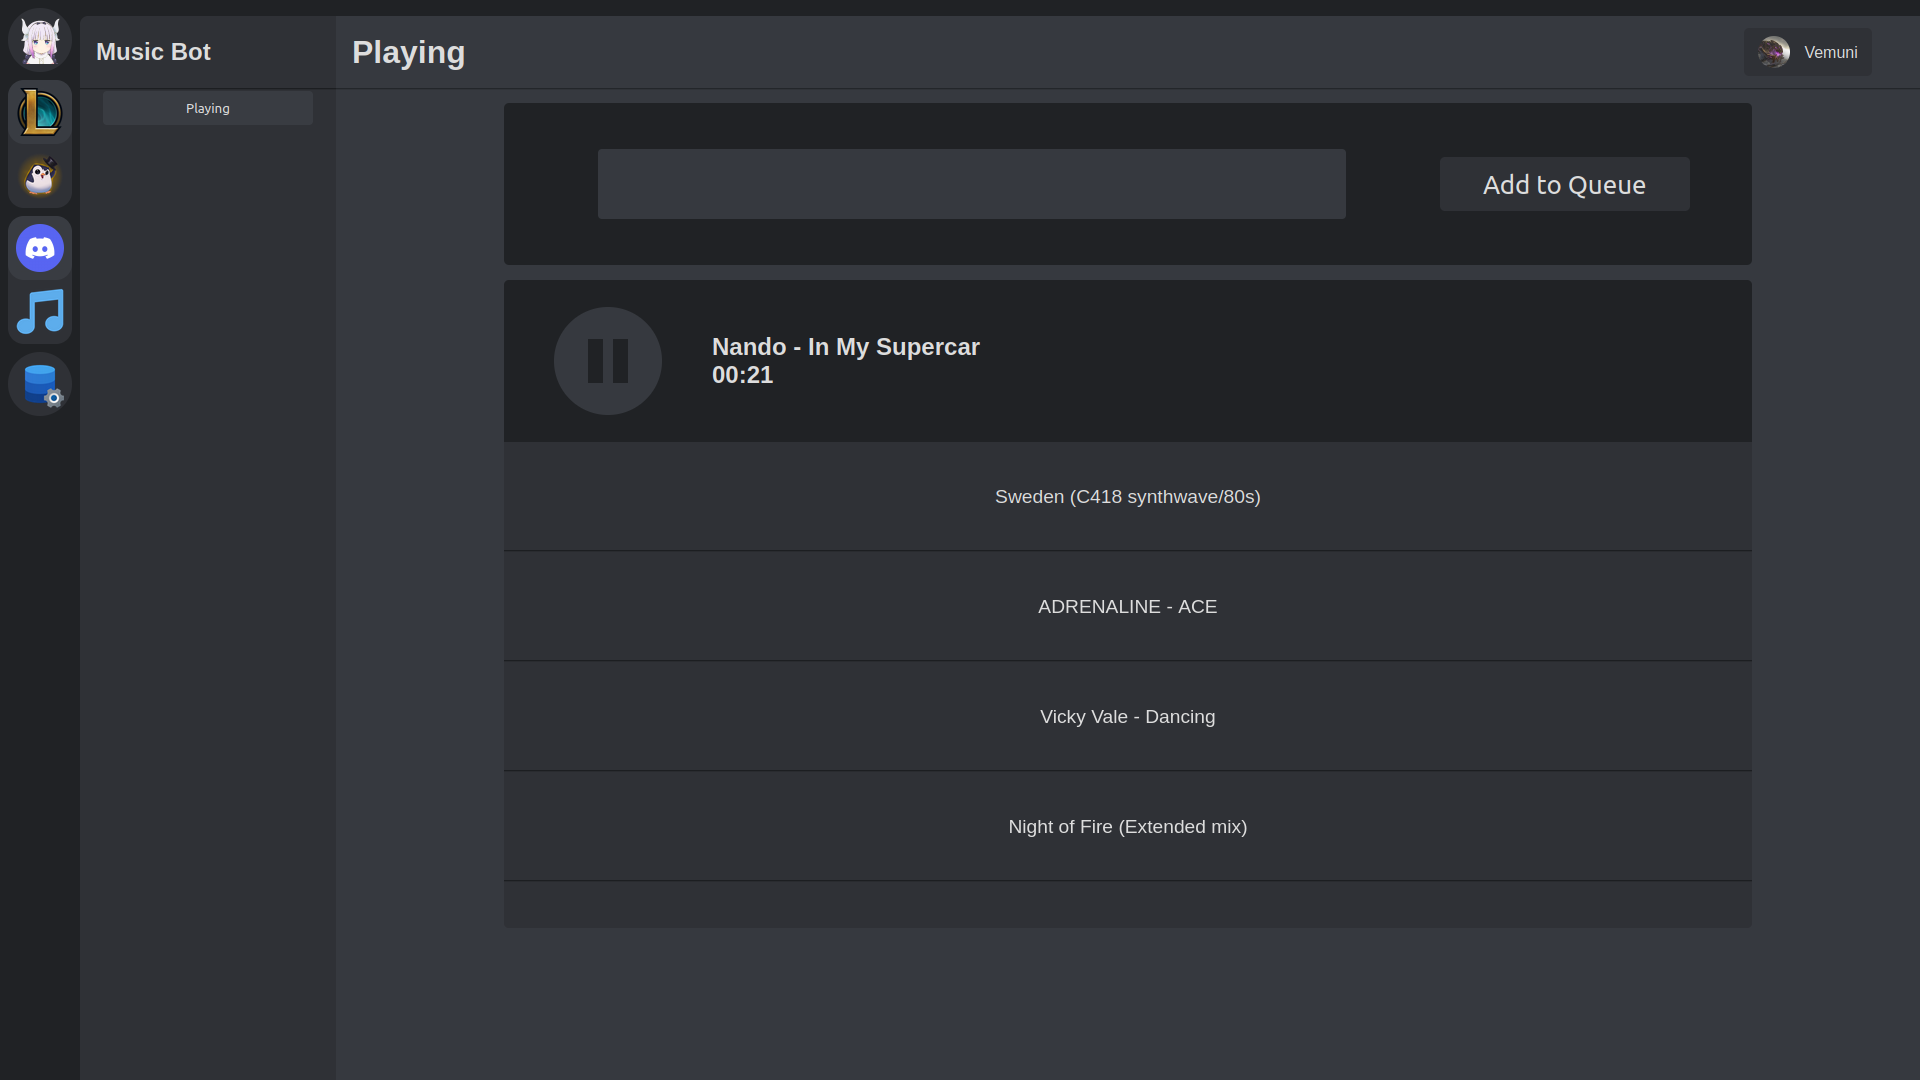The height and width of the screenshot is (1080, 1920).
Task: Pause the currently playing song
Action: pos(608,361)
